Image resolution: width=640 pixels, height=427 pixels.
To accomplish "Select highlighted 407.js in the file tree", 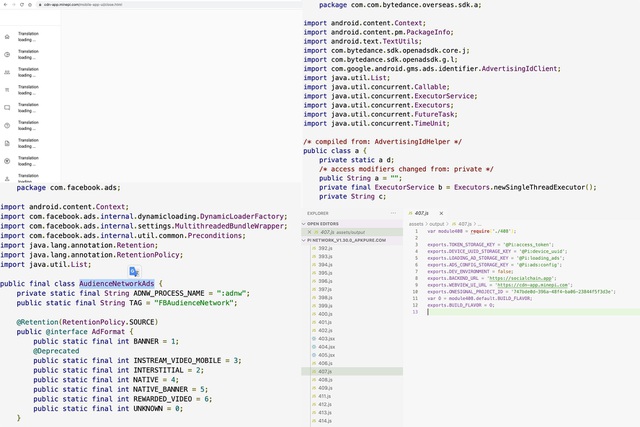I will pos(352,371).
